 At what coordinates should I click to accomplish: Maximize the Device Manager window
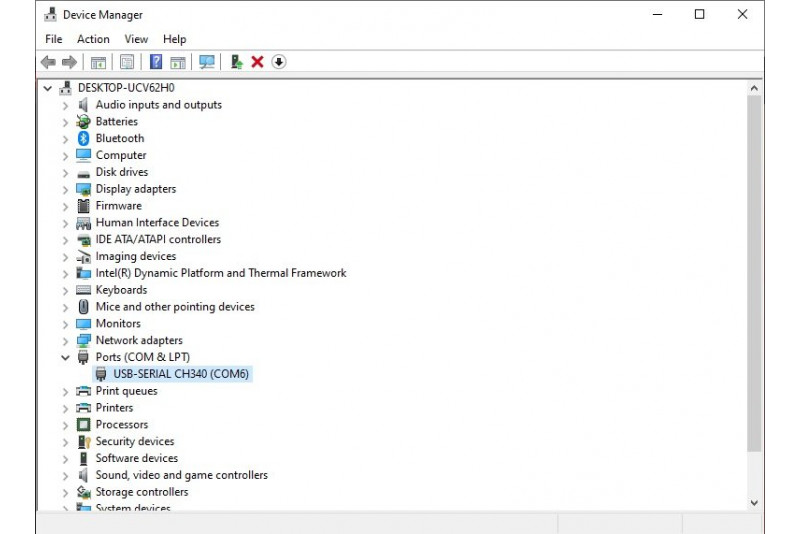coord(699,14)
